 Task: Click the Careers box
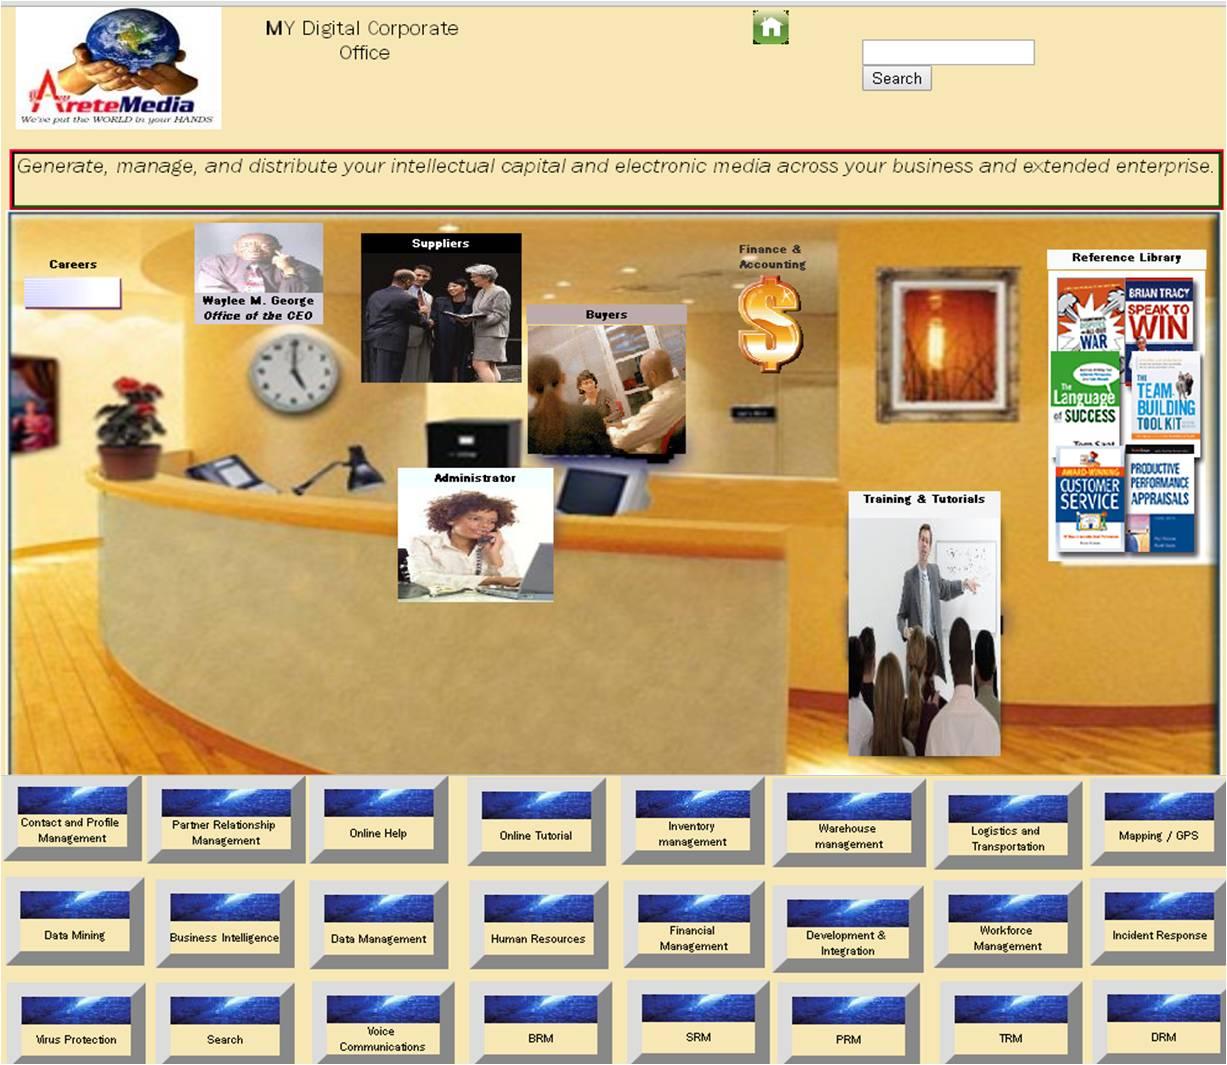[72, 292]
